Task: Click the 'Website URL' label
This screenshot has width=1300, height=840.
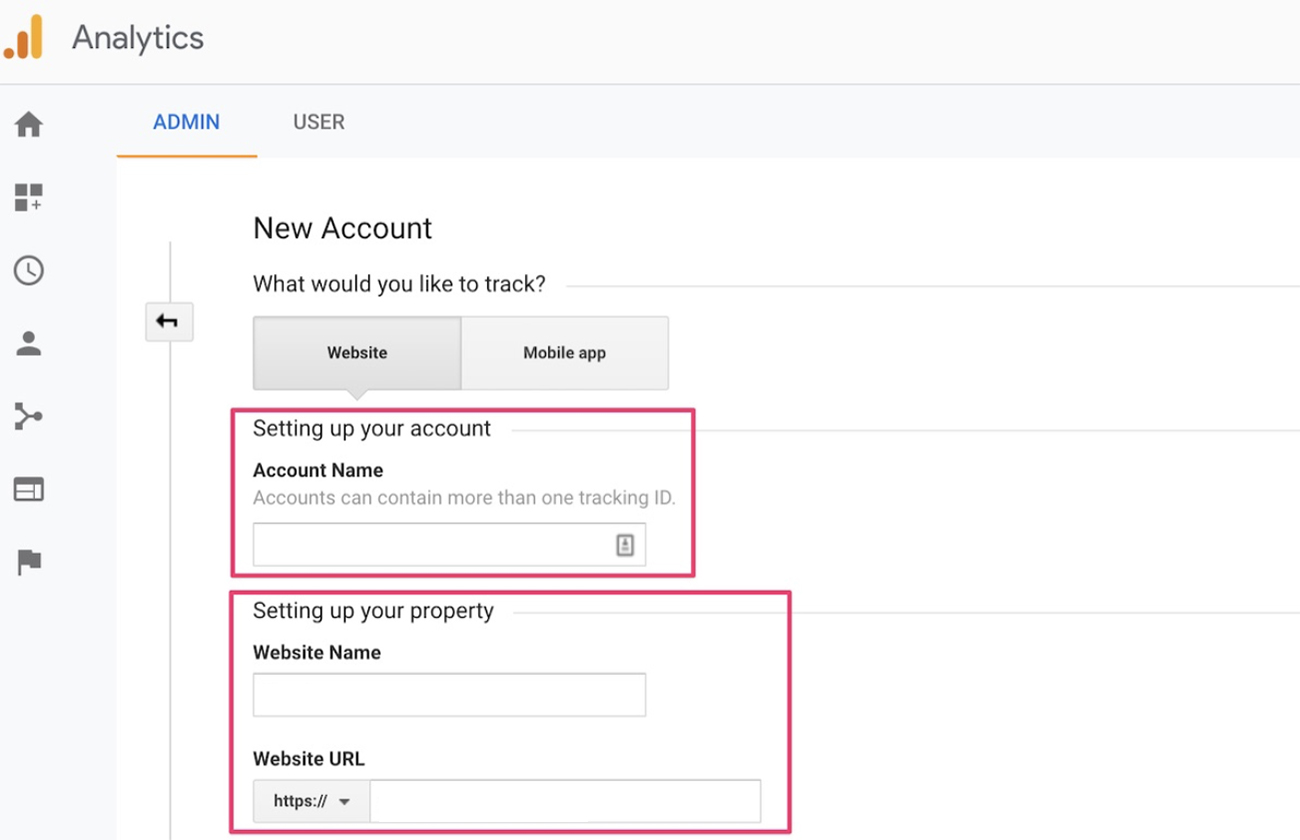Action: pos(309,759)
